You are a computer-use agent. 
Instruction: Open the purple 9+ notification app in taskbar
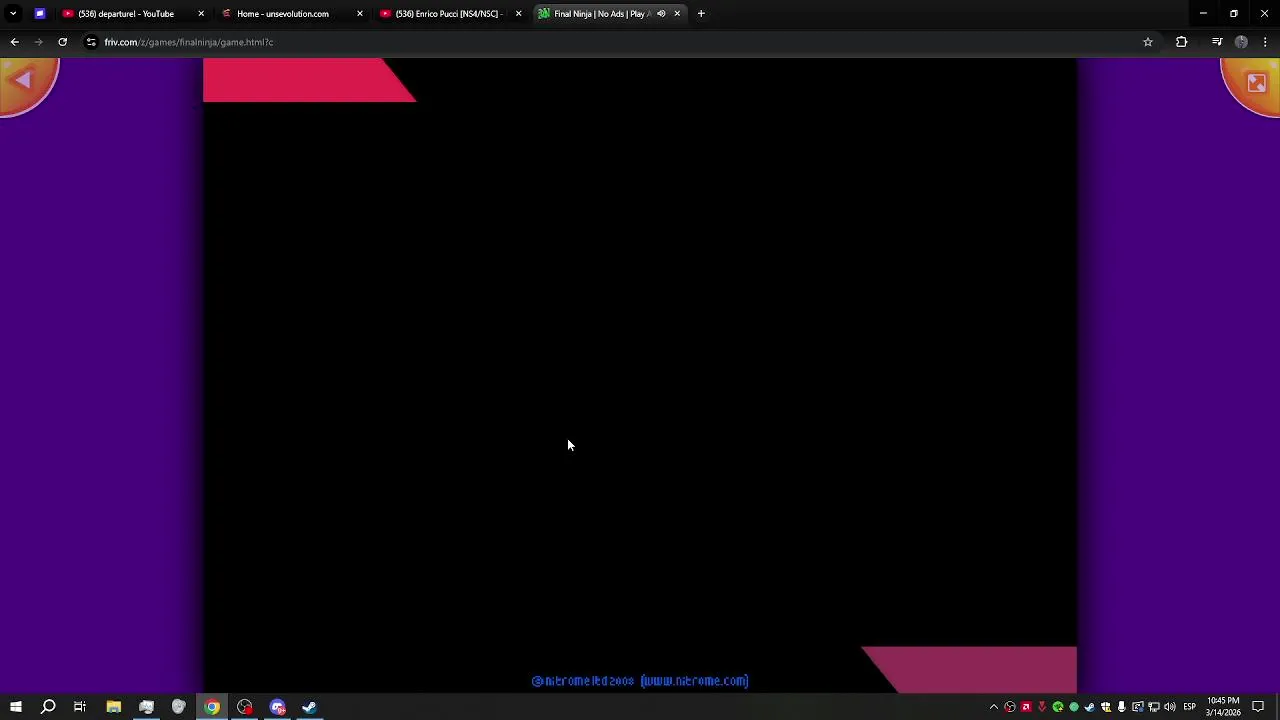pyautogui.click(x=277, y=707)
